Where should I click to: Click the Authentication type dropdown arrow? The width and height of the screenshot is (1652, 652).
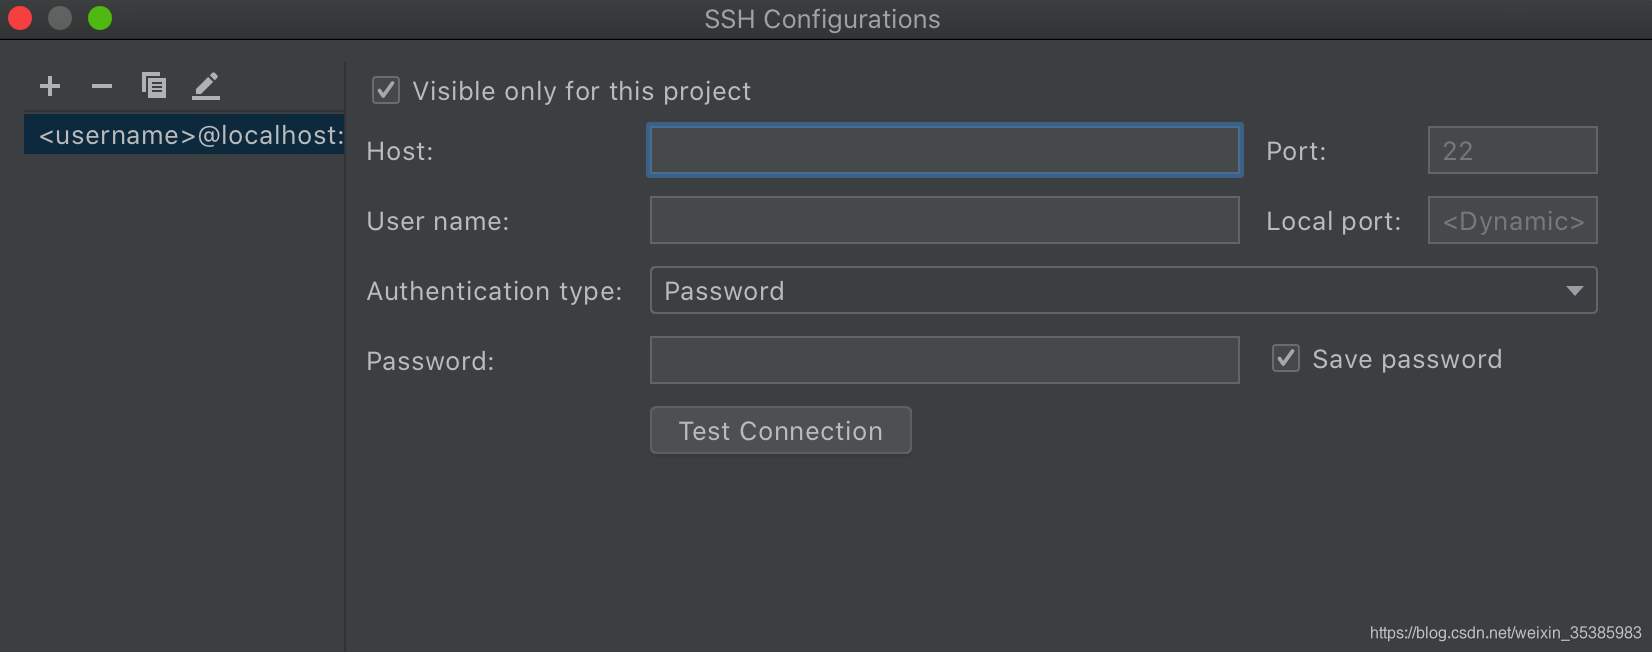pyautogui.click(x=1574, y=291)
